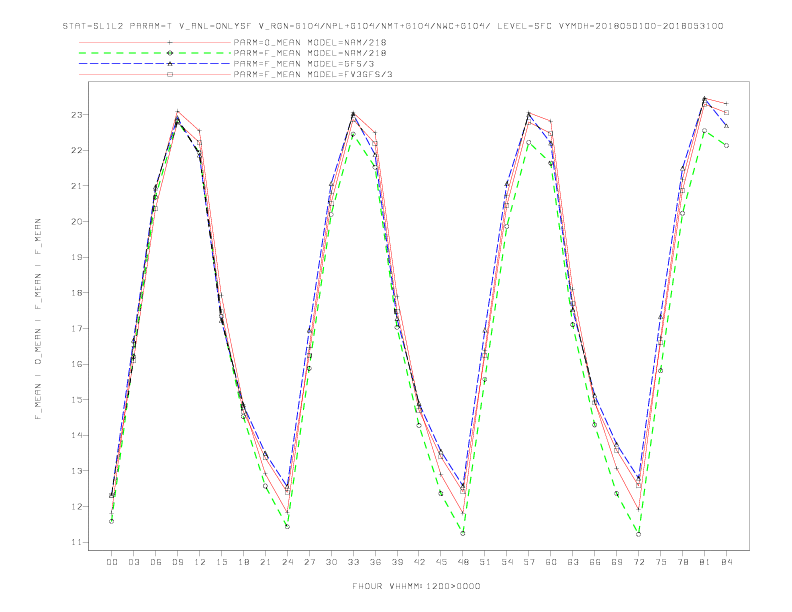Screen dimensions: 792x612
Task: Click x-axis tick label 69
Action: [617, 562]
